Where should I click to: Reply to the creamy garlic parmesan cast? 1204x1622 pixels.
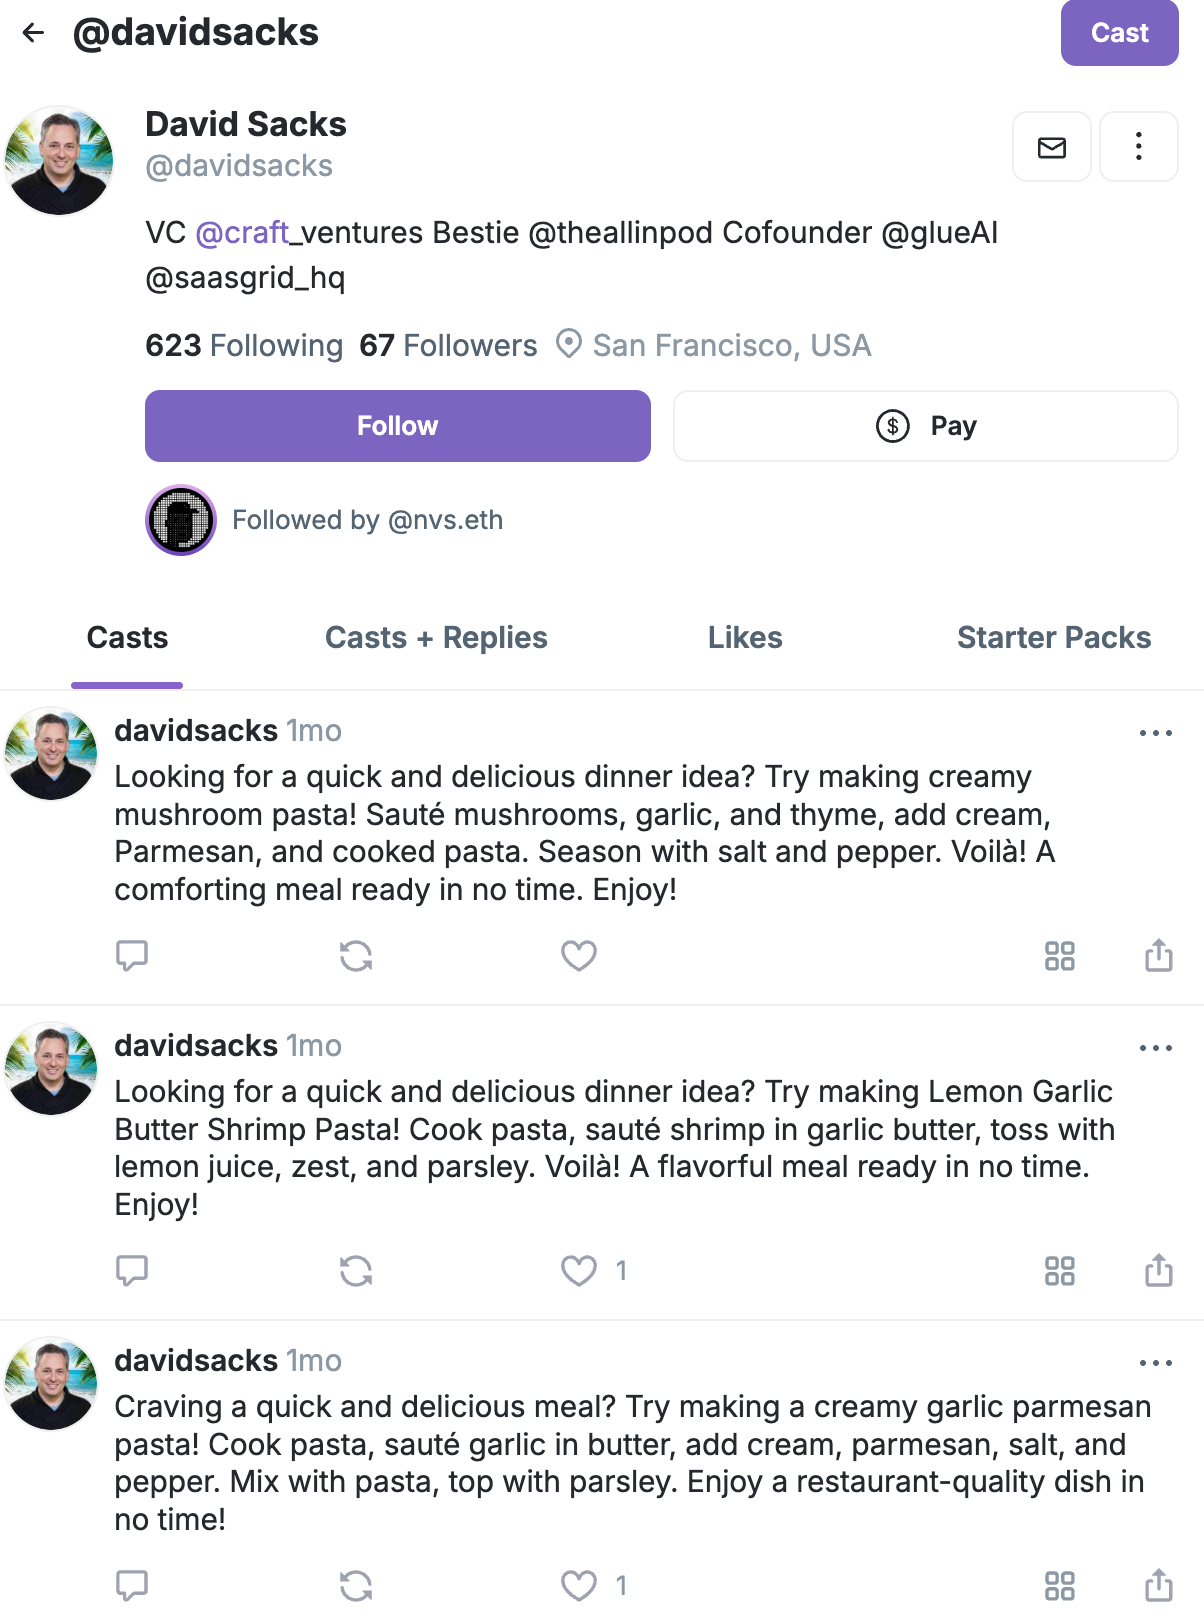coord(132,1586)
